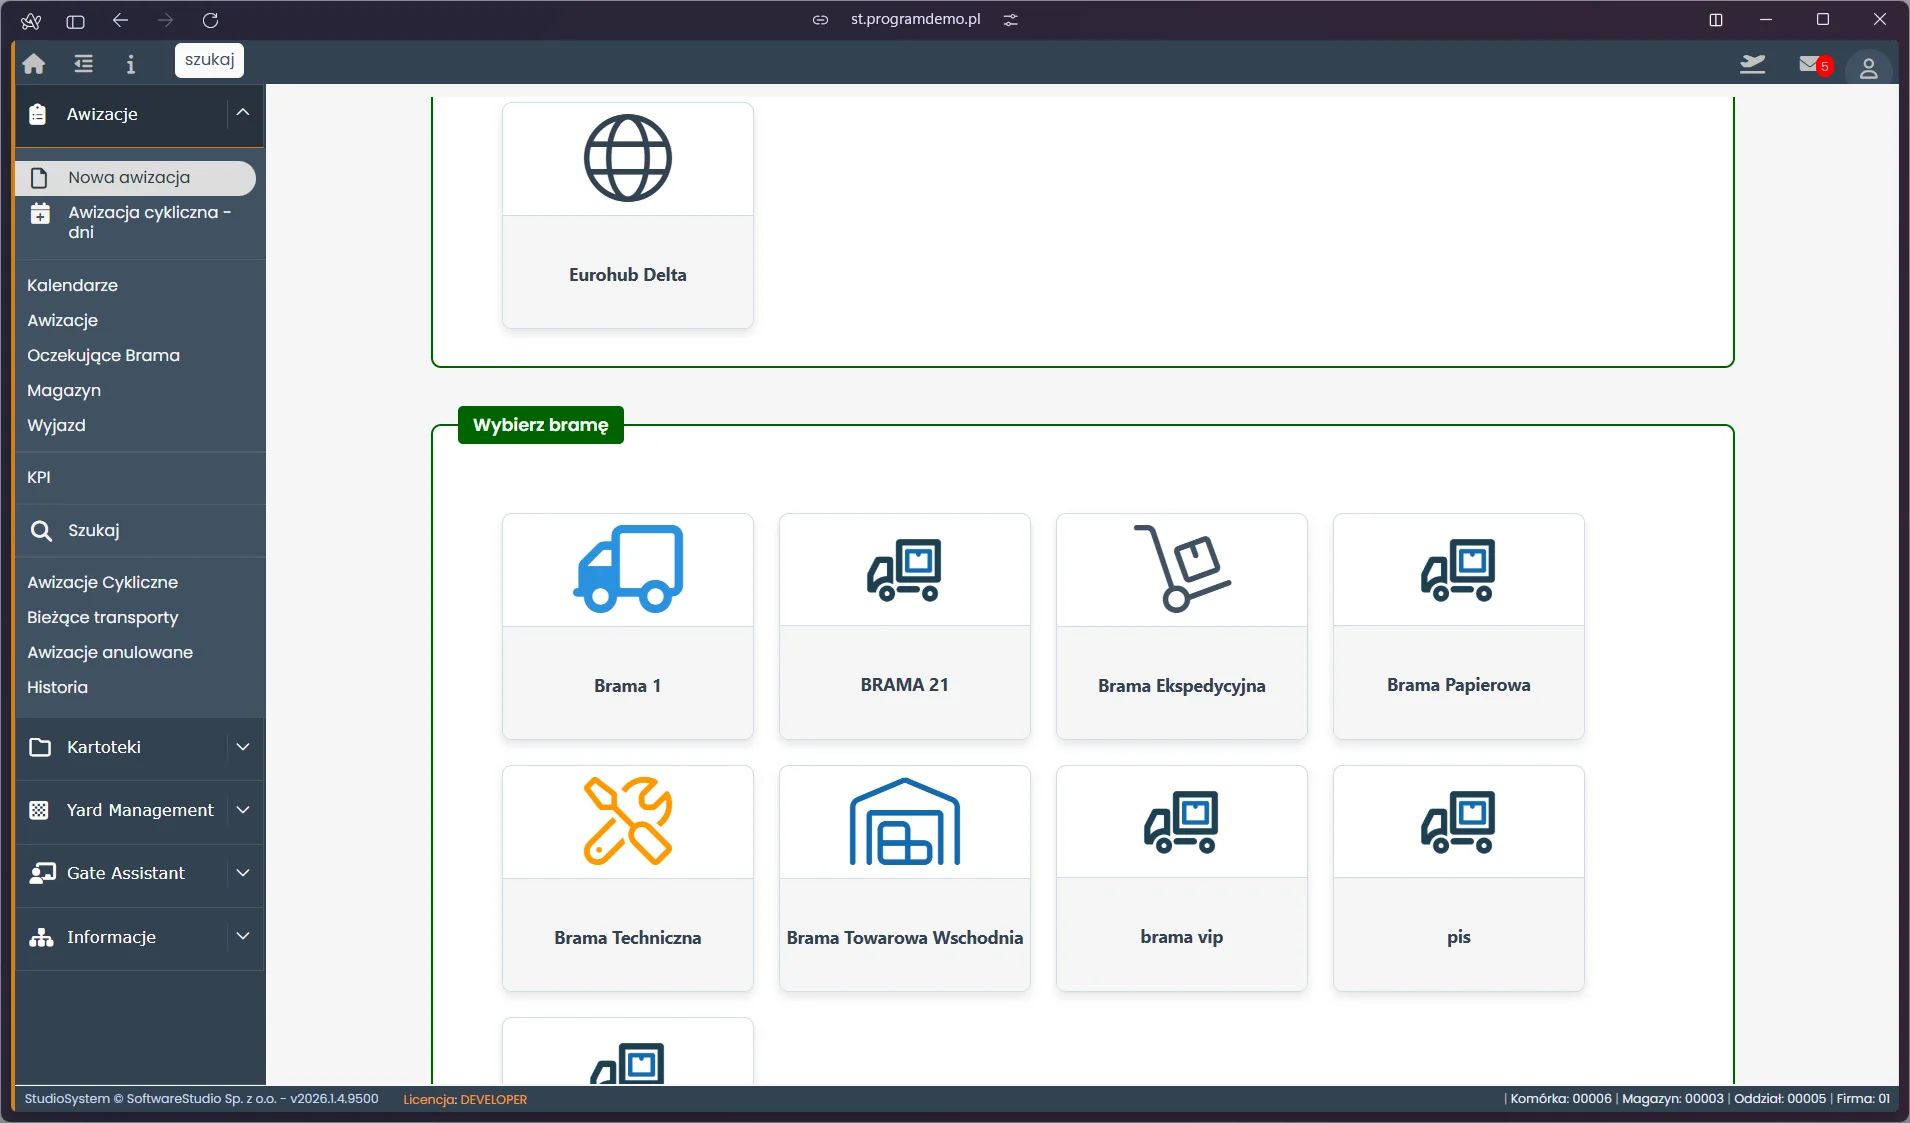Open Awizacje list link in sidebar

tap(62, 320)
